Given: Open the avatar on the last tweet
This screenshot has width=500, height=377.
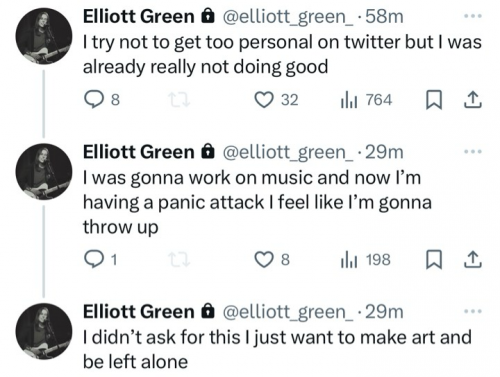Looking at the screenshot, I should click(x=44, y=331).
